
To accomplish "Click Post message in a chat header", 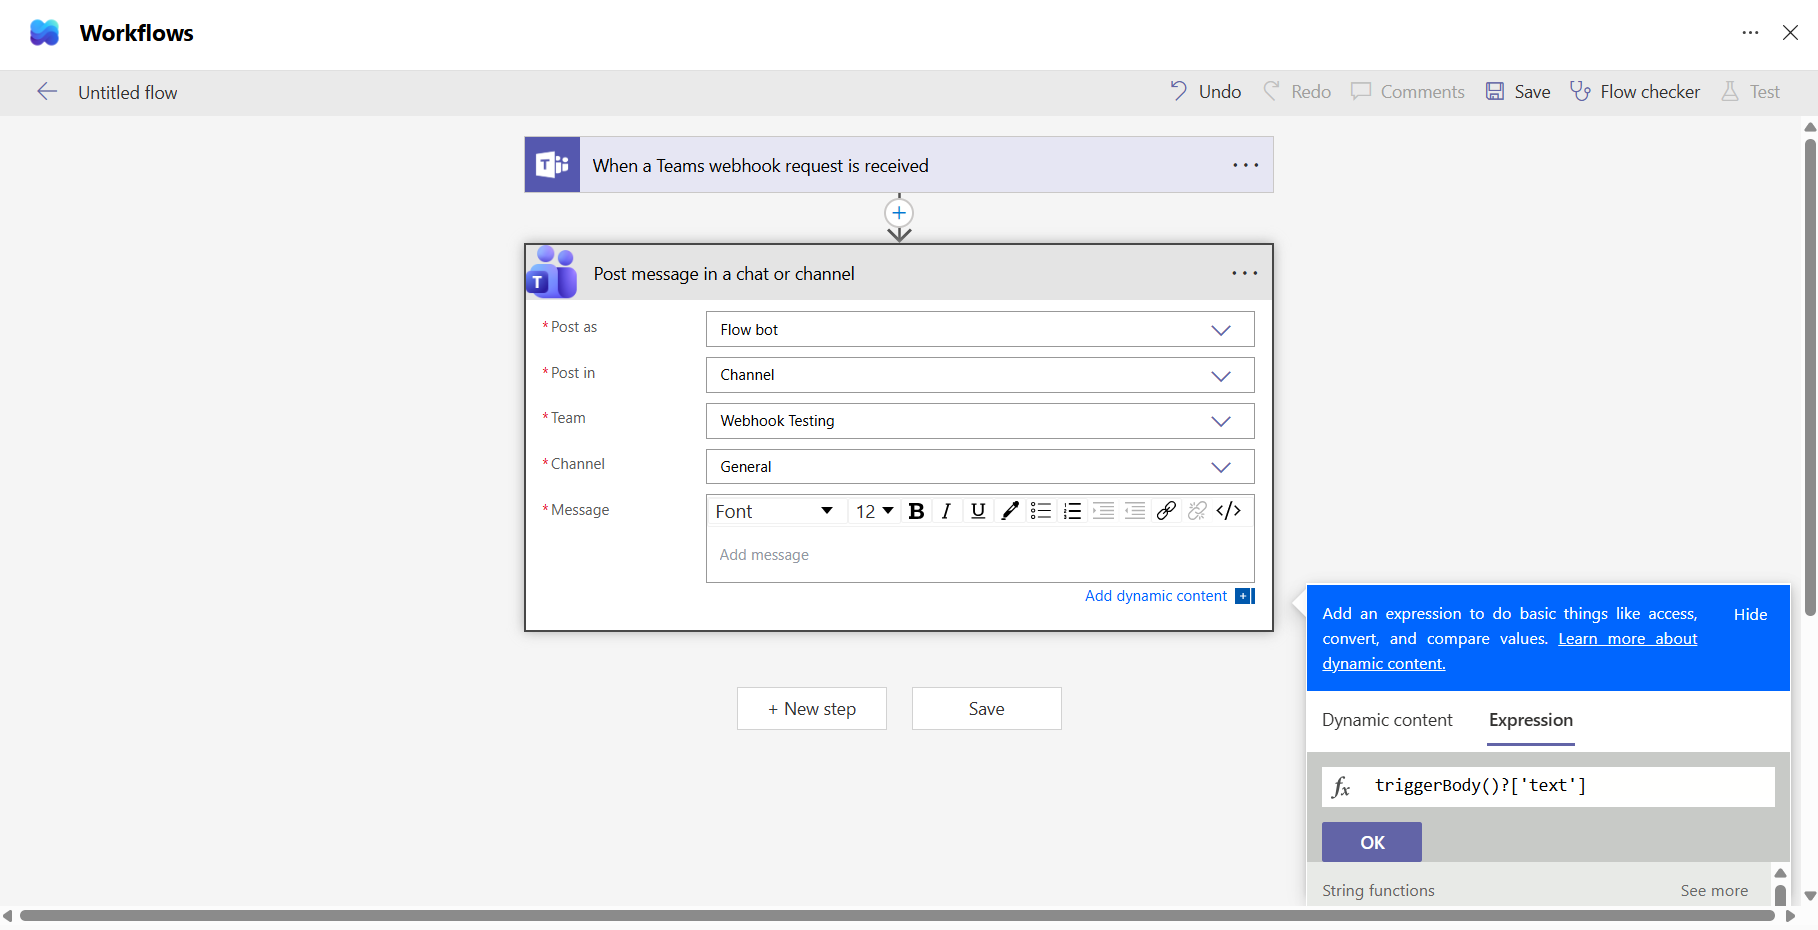I will tap(899, 273).
